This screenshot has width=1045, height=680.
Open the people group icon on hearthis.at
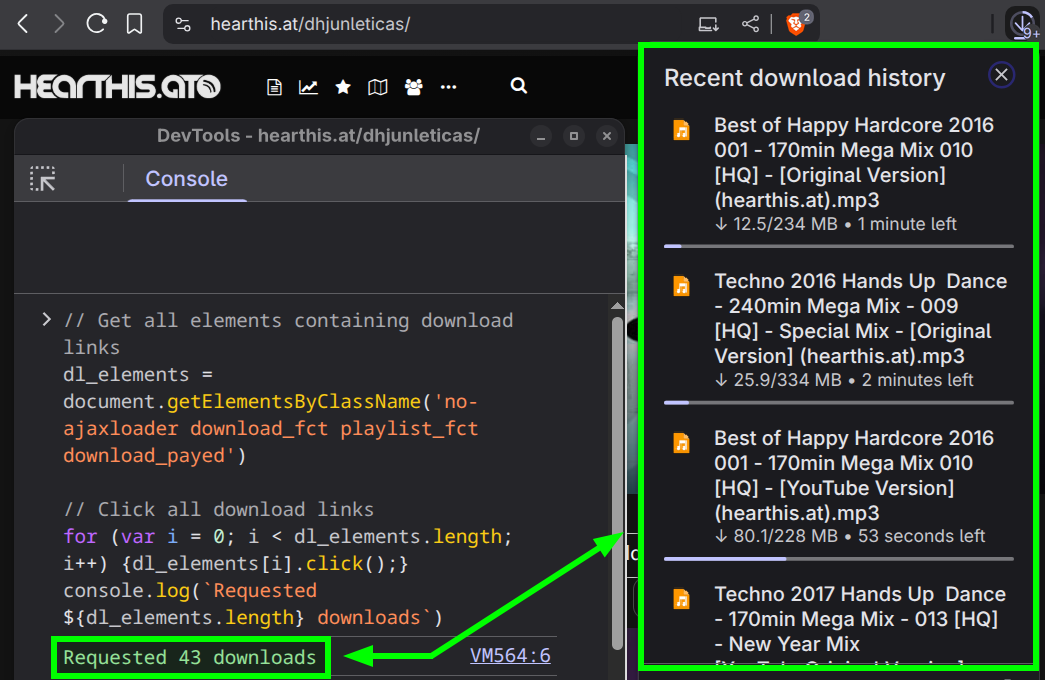tap(413, 87)
